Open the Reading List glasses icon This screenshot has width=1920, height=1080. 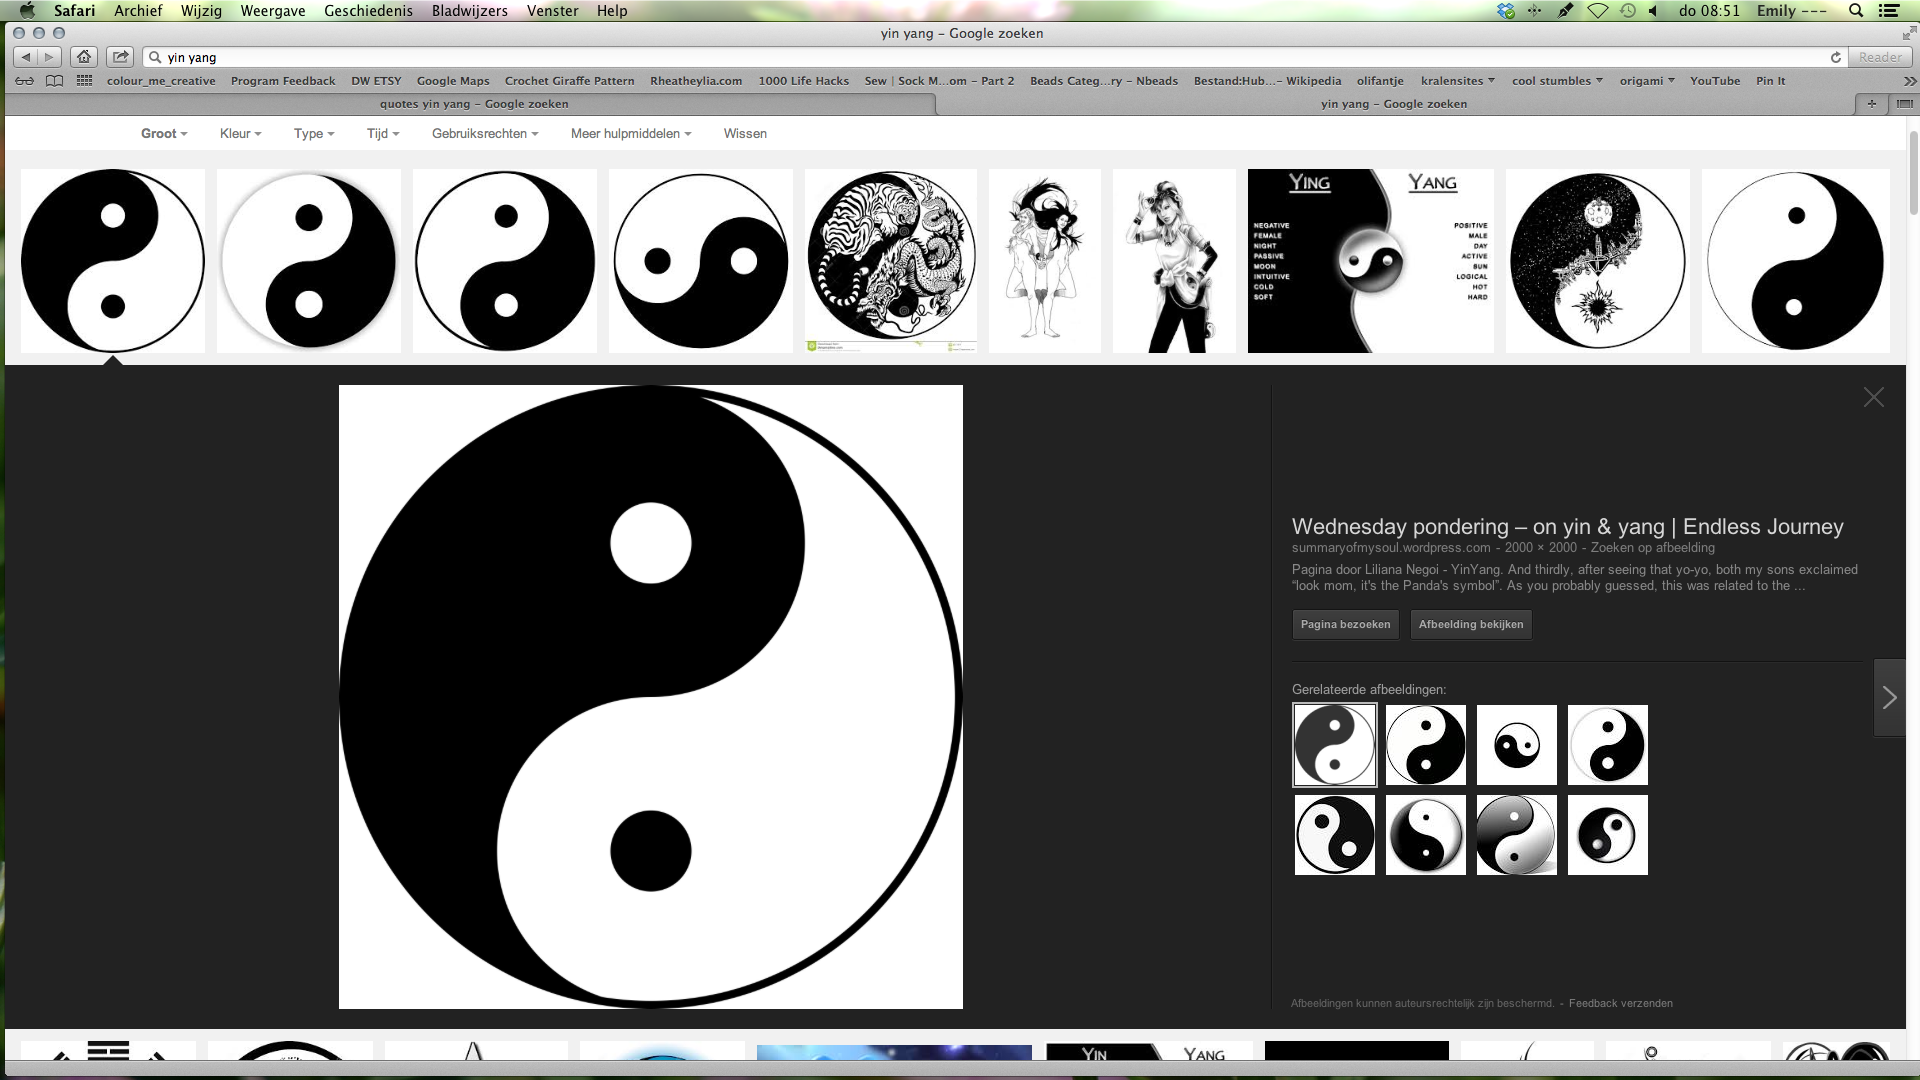[x=25, y=81]
